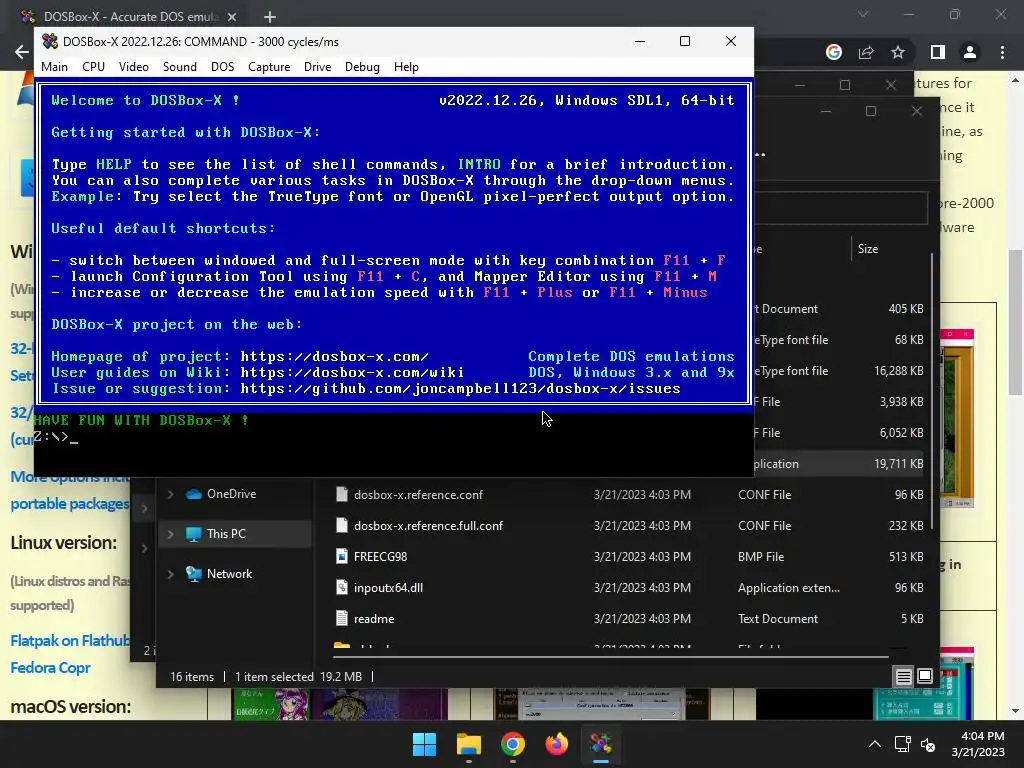Open the Drive menu
This screenshot has height=768, width=1024.
(317, 67)
